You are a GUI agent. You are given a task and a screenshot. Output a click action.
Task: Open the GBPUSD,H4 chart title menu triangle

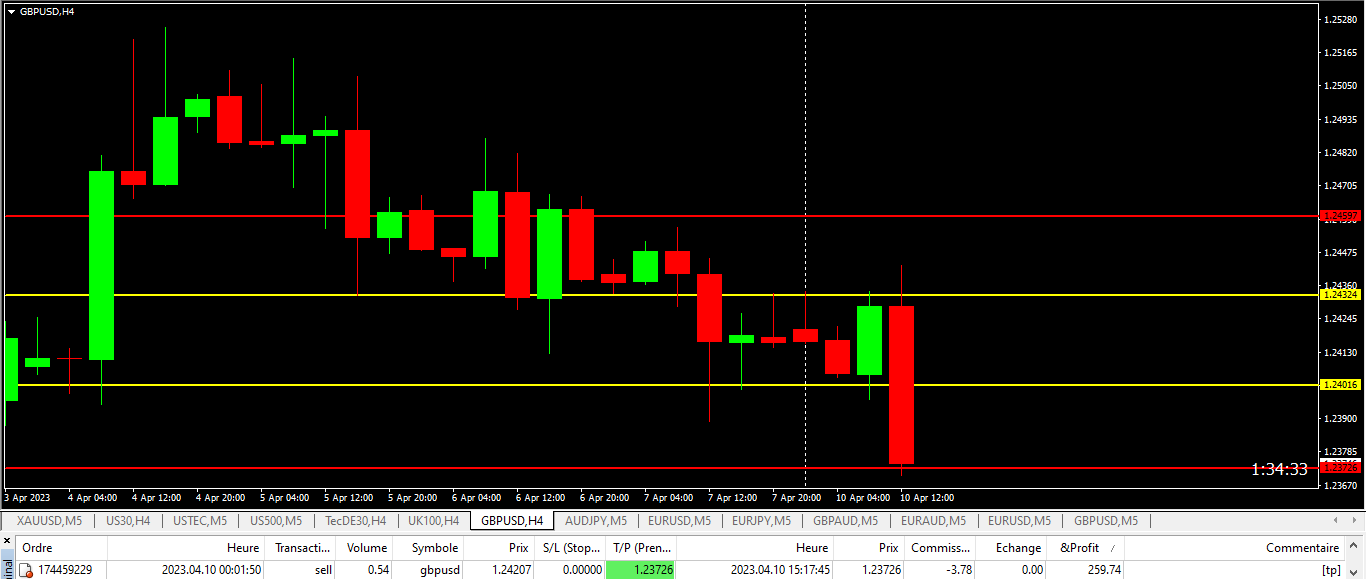click(x=12, y=11)
